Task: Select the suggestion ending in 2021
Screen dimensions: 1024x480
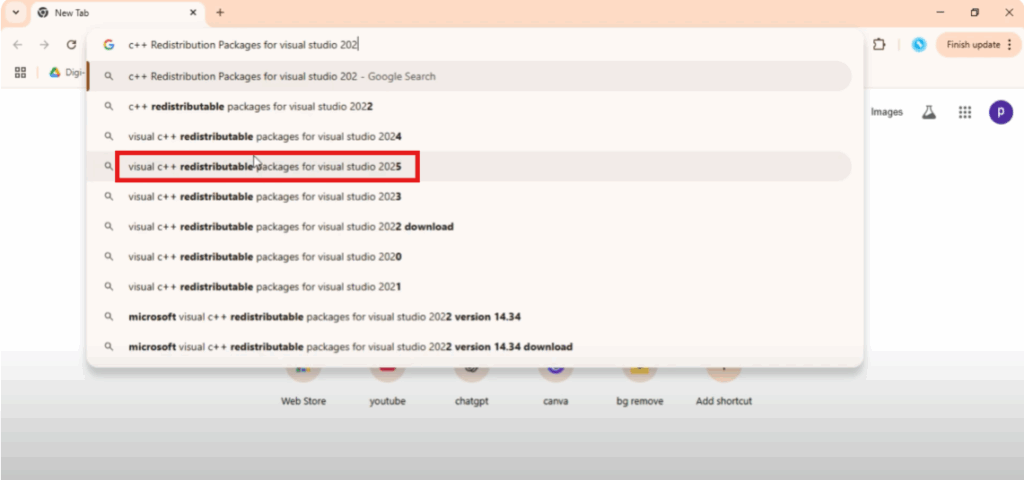Action: point(470,287)
